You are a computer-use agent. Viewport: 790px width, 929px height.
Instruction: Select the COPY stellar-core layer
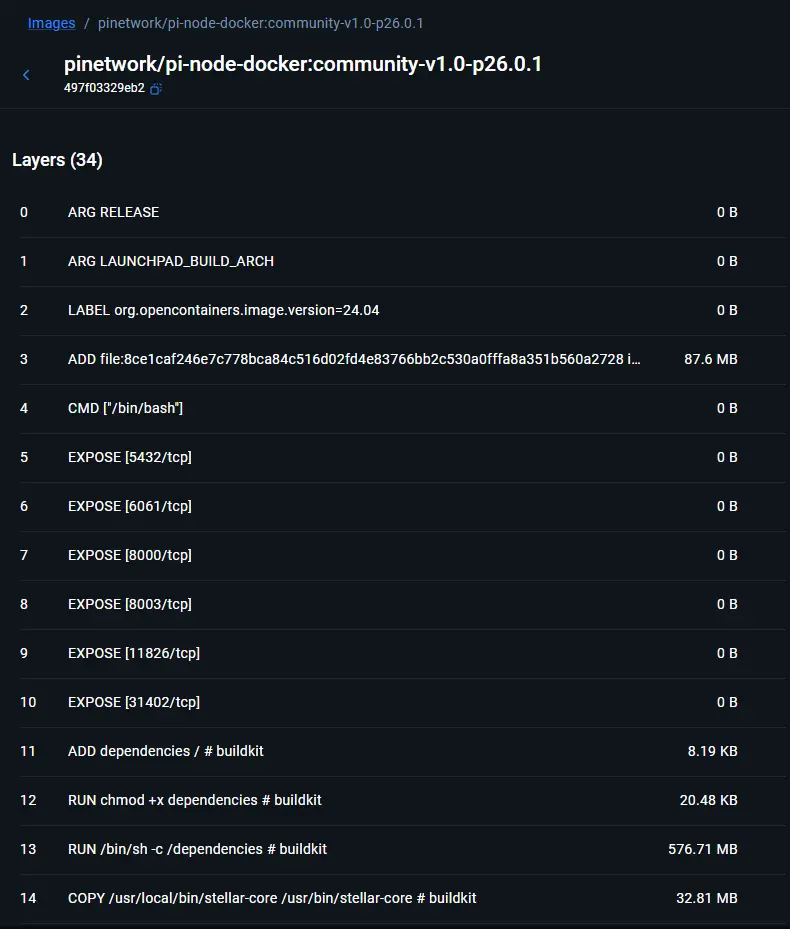tap(403, 898)
